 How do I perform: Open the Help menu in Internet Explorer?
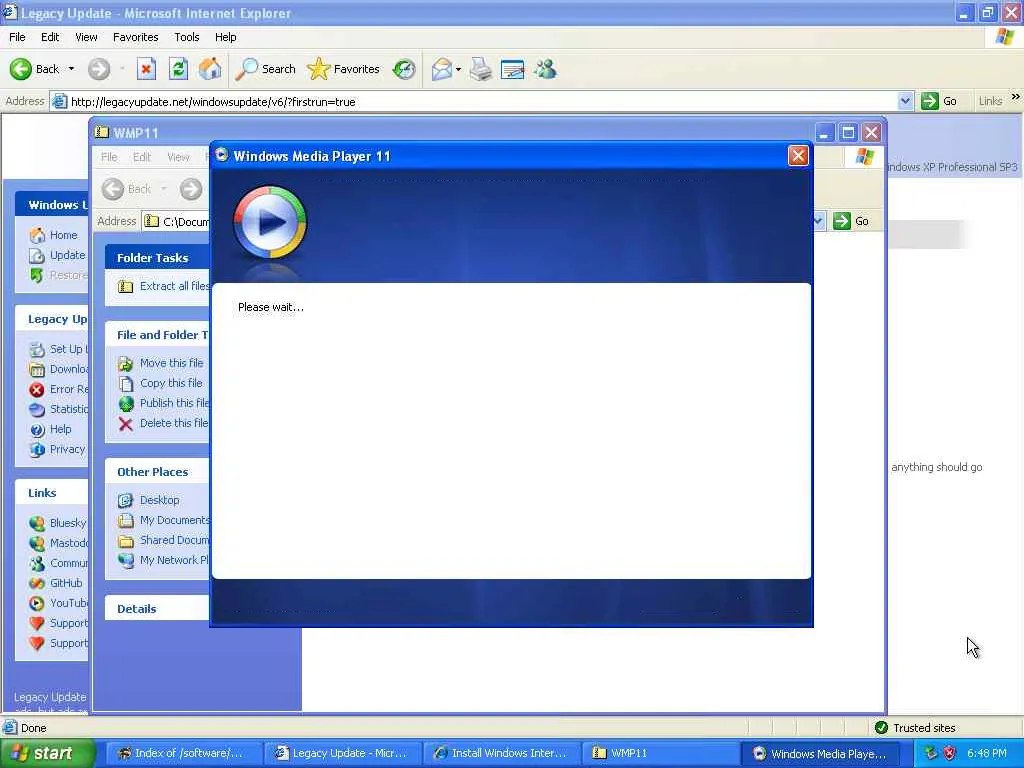pyautogui.click(x=225, y=37)
